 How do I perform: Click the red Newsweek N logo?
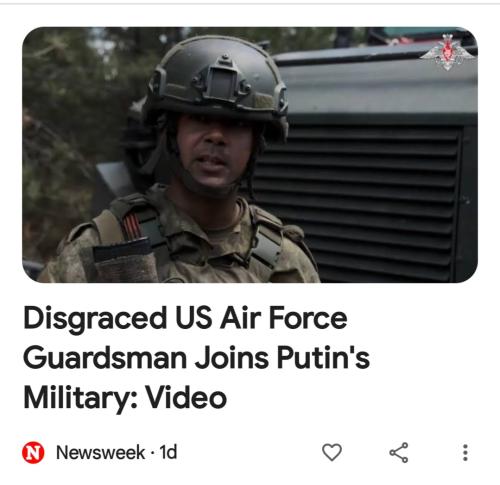[33, 453]
